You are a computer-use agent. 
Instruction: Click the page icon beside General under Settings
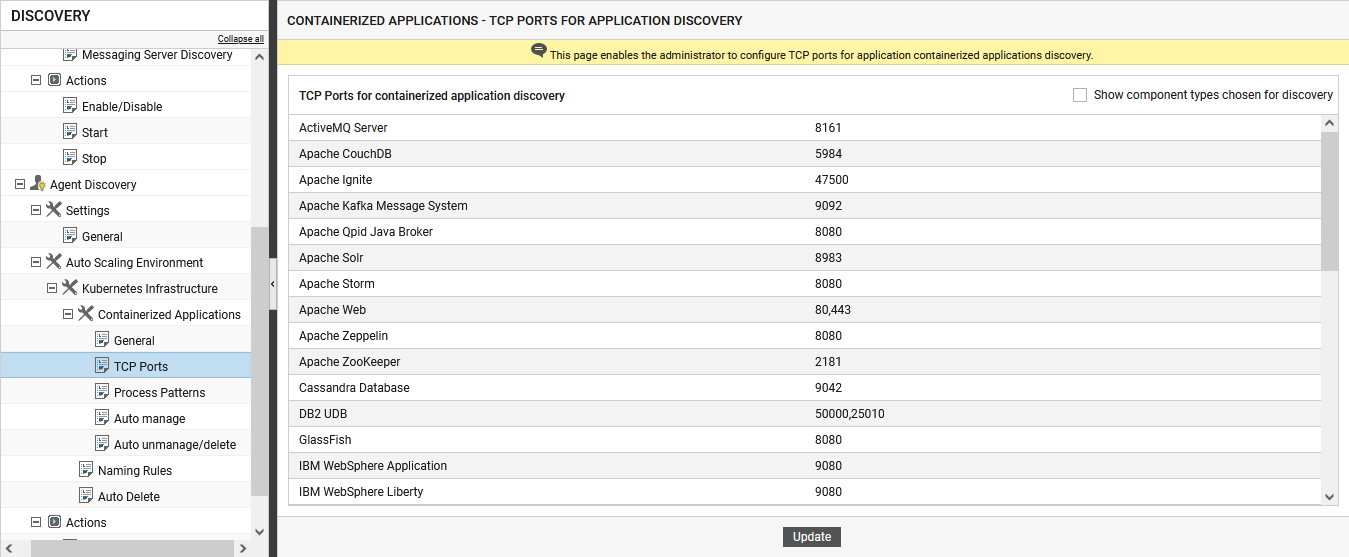70,236
